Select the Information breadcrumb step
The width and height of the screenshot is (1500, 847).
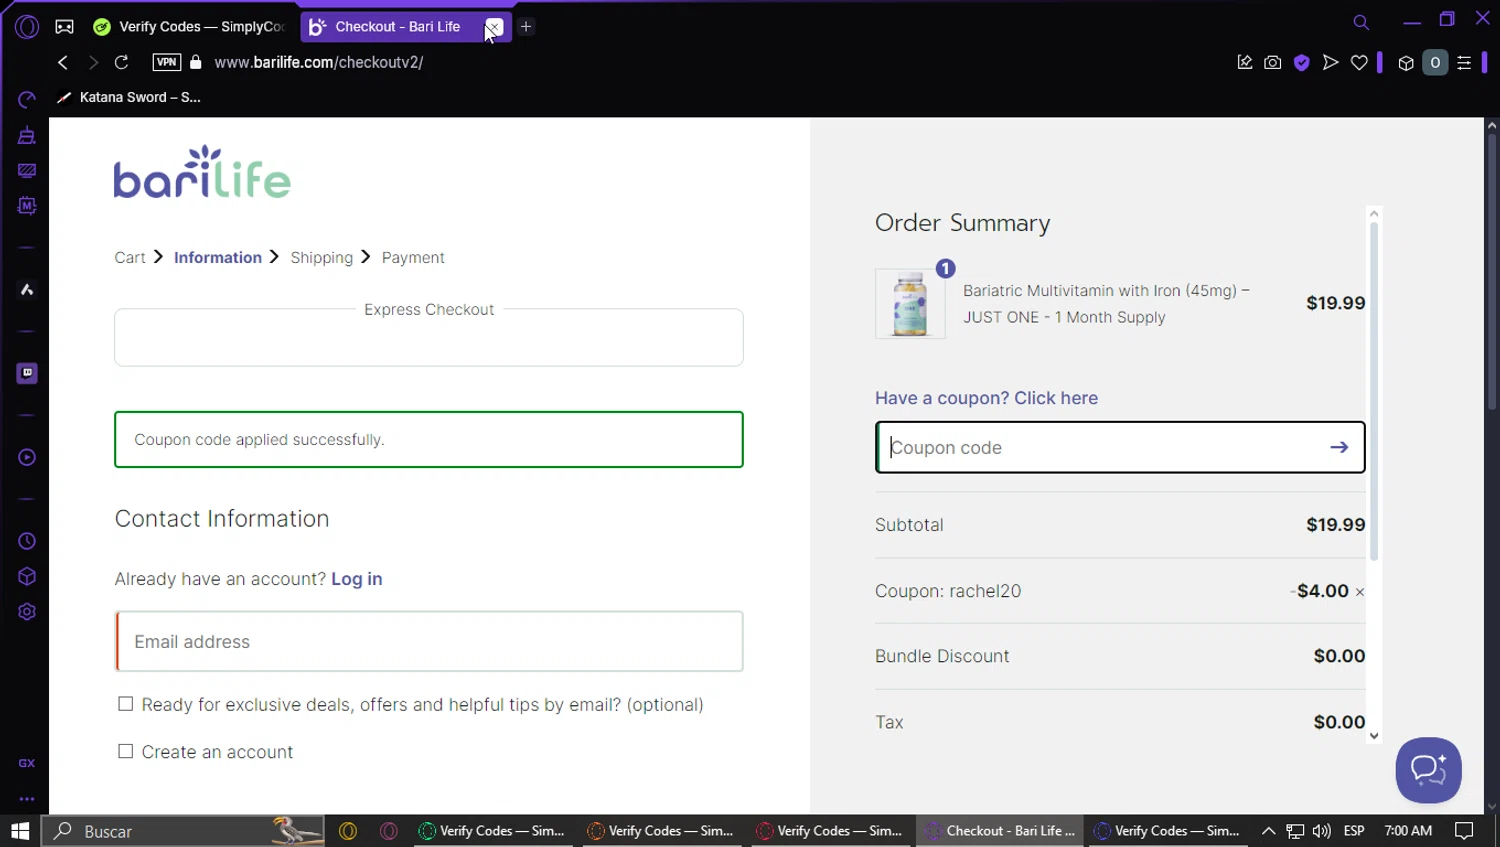pyautogui.click(x=218, y=257)
